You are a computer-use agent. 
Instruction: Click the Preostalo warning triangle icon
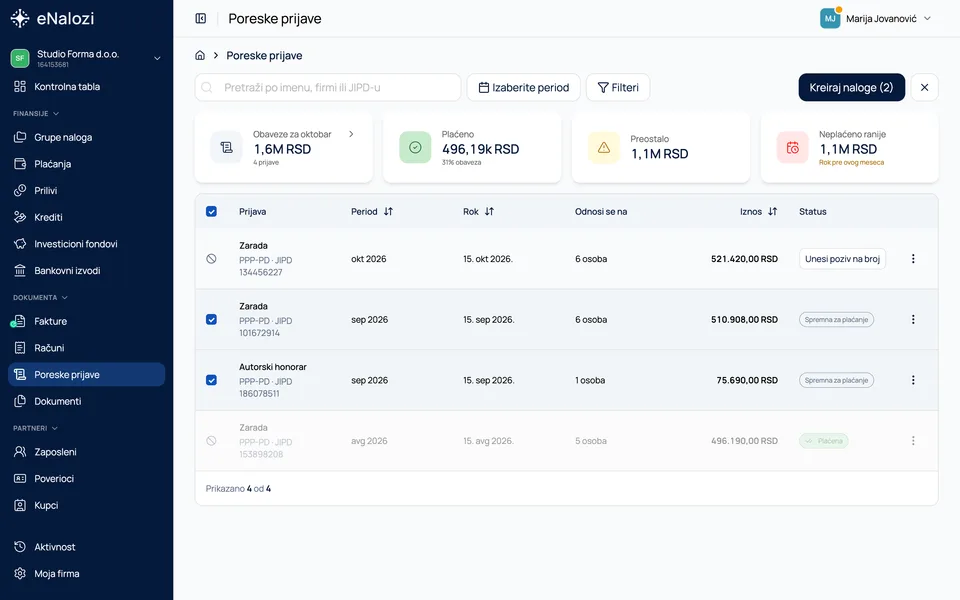click(604, 148)
